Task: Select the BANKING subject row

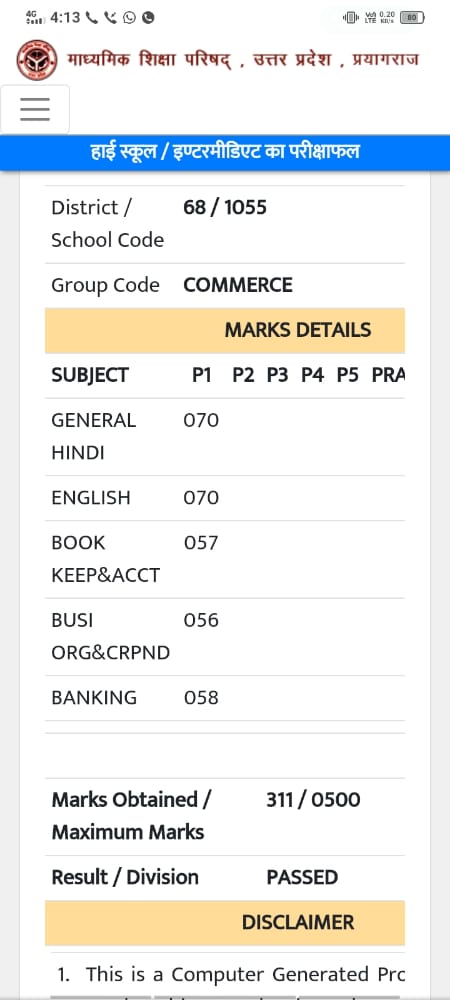Action: coord(225,698)
